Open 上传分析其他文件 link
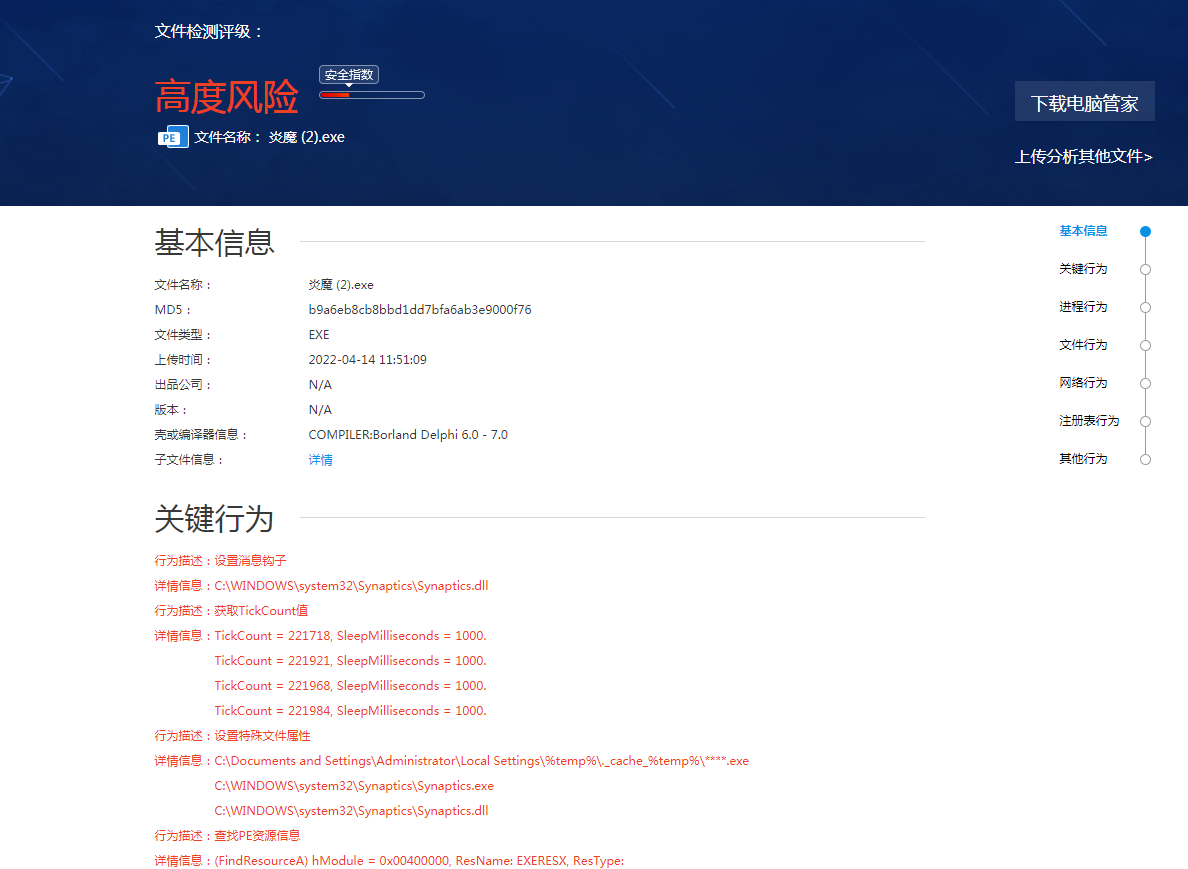 coord(1083,157)
